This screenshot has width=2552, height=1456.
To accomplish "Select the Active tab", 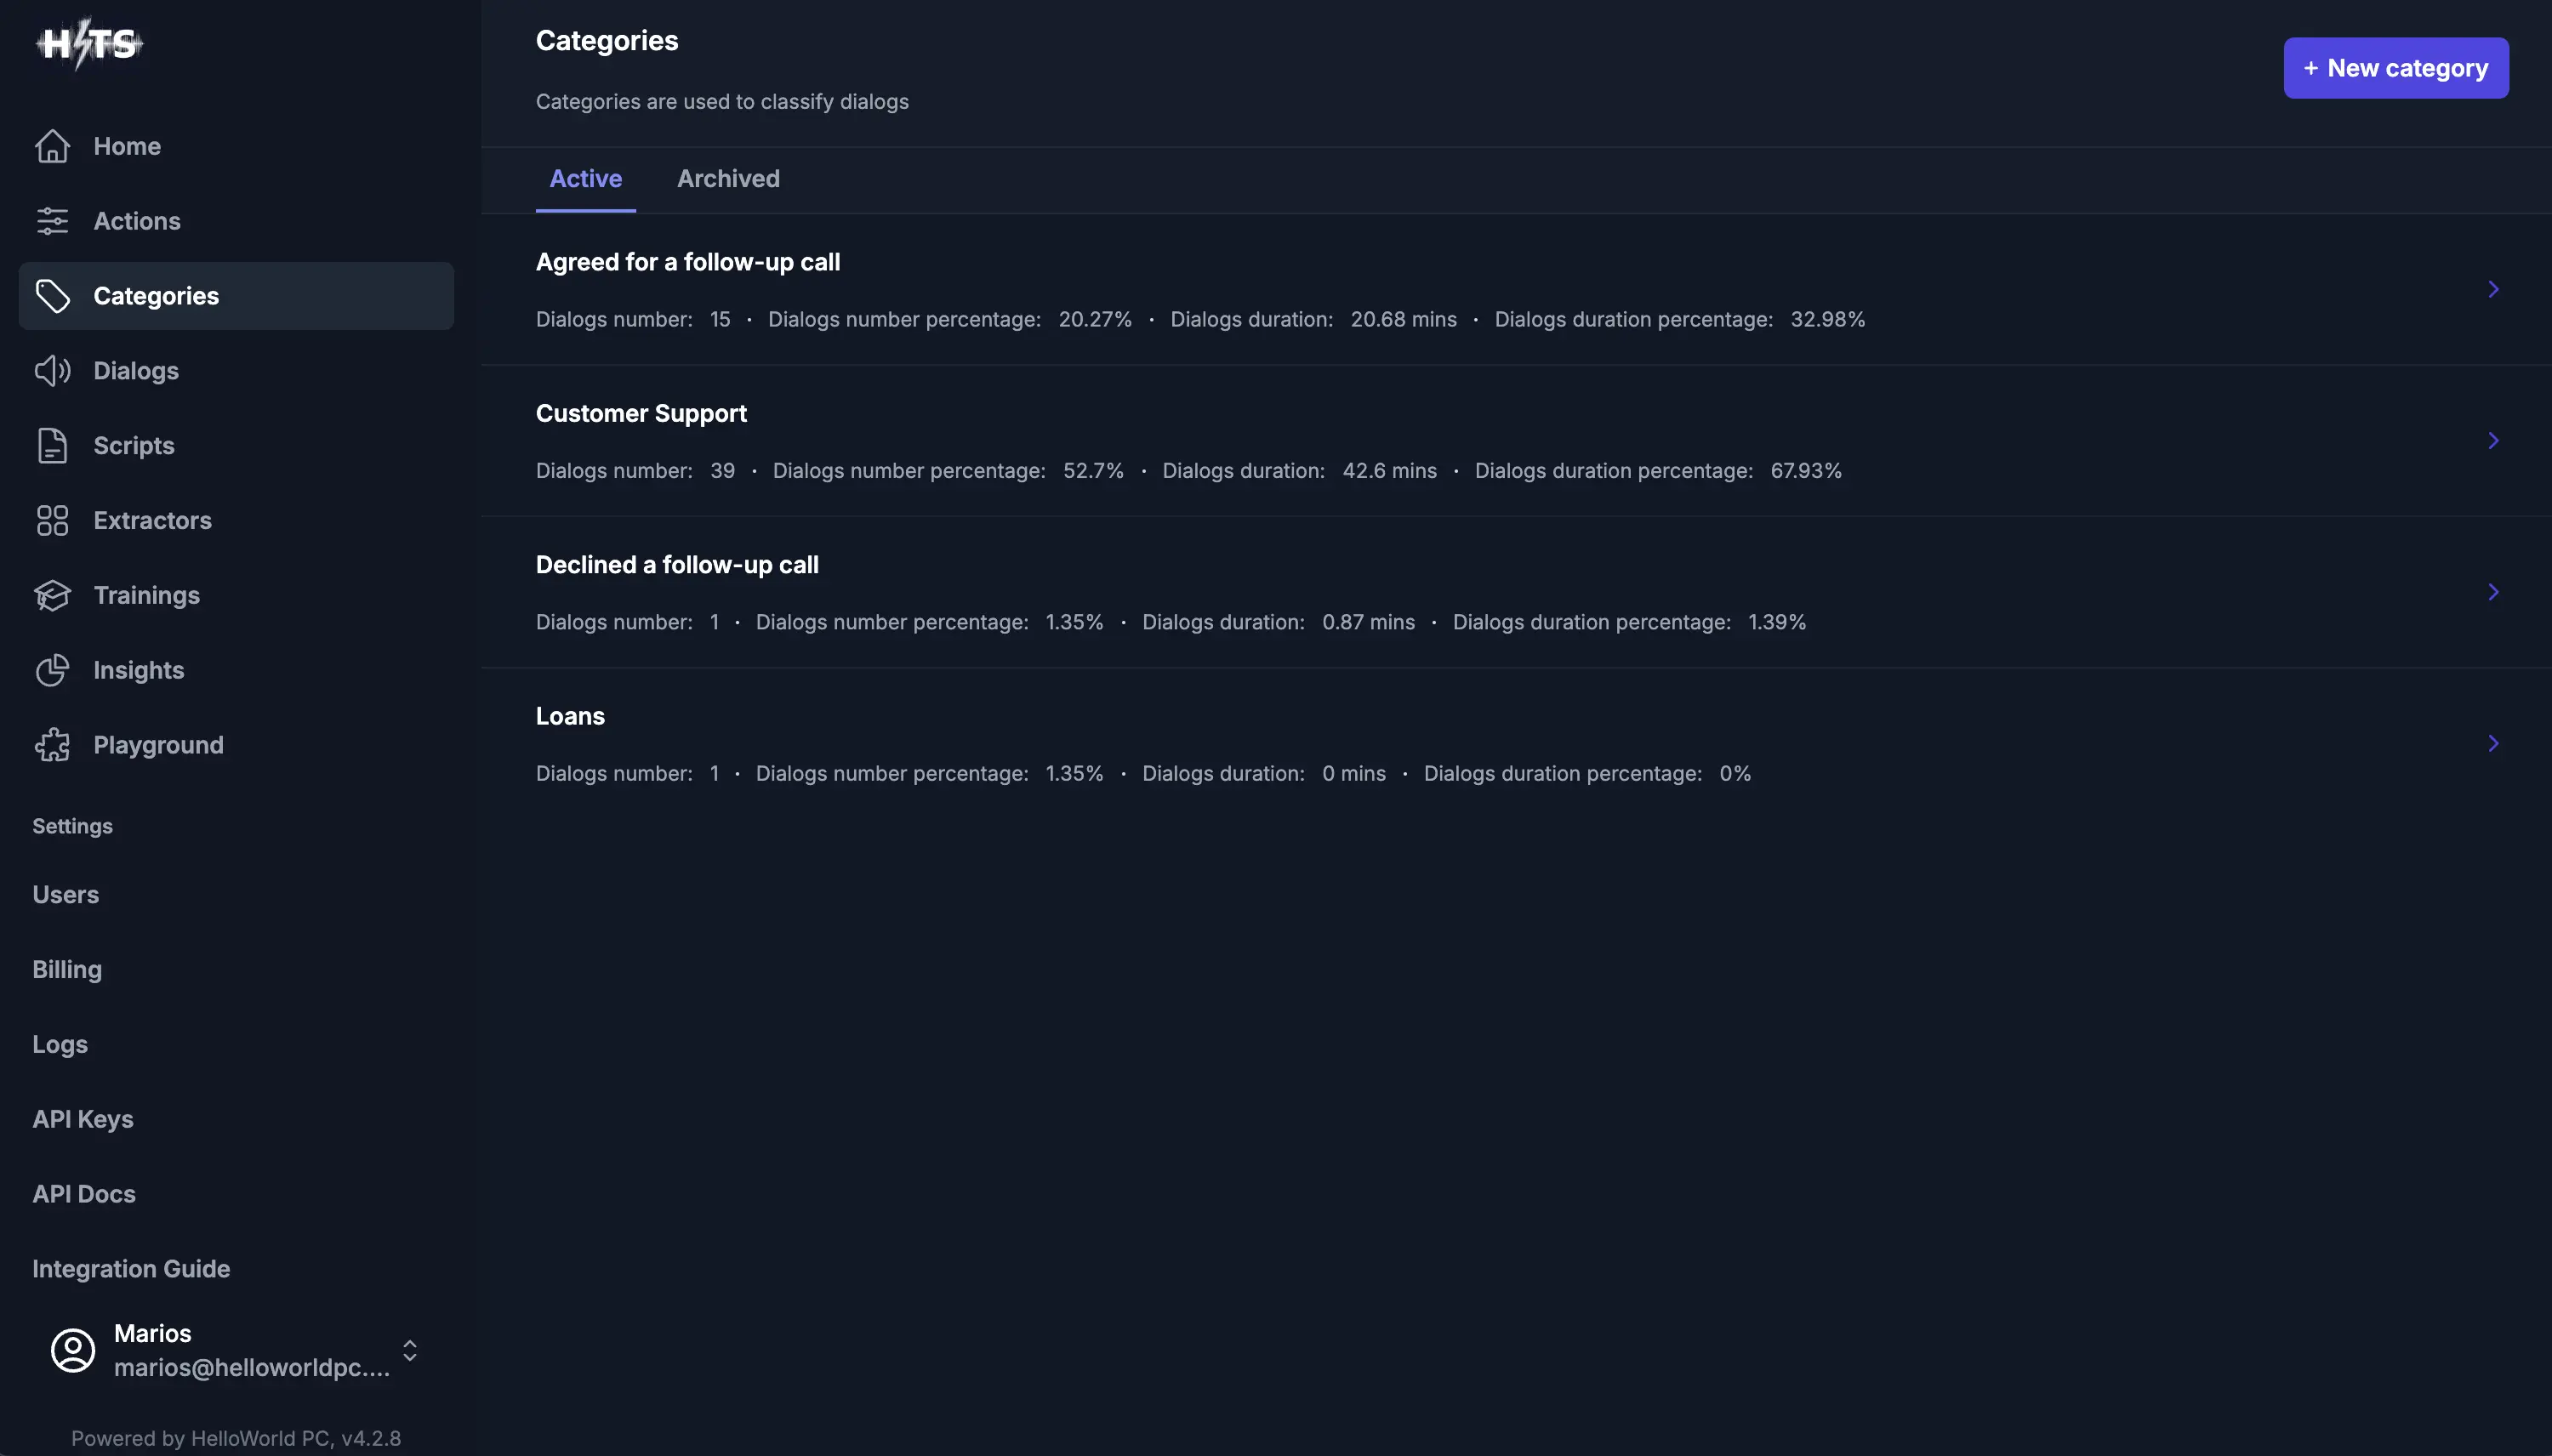I will (585, 178).
